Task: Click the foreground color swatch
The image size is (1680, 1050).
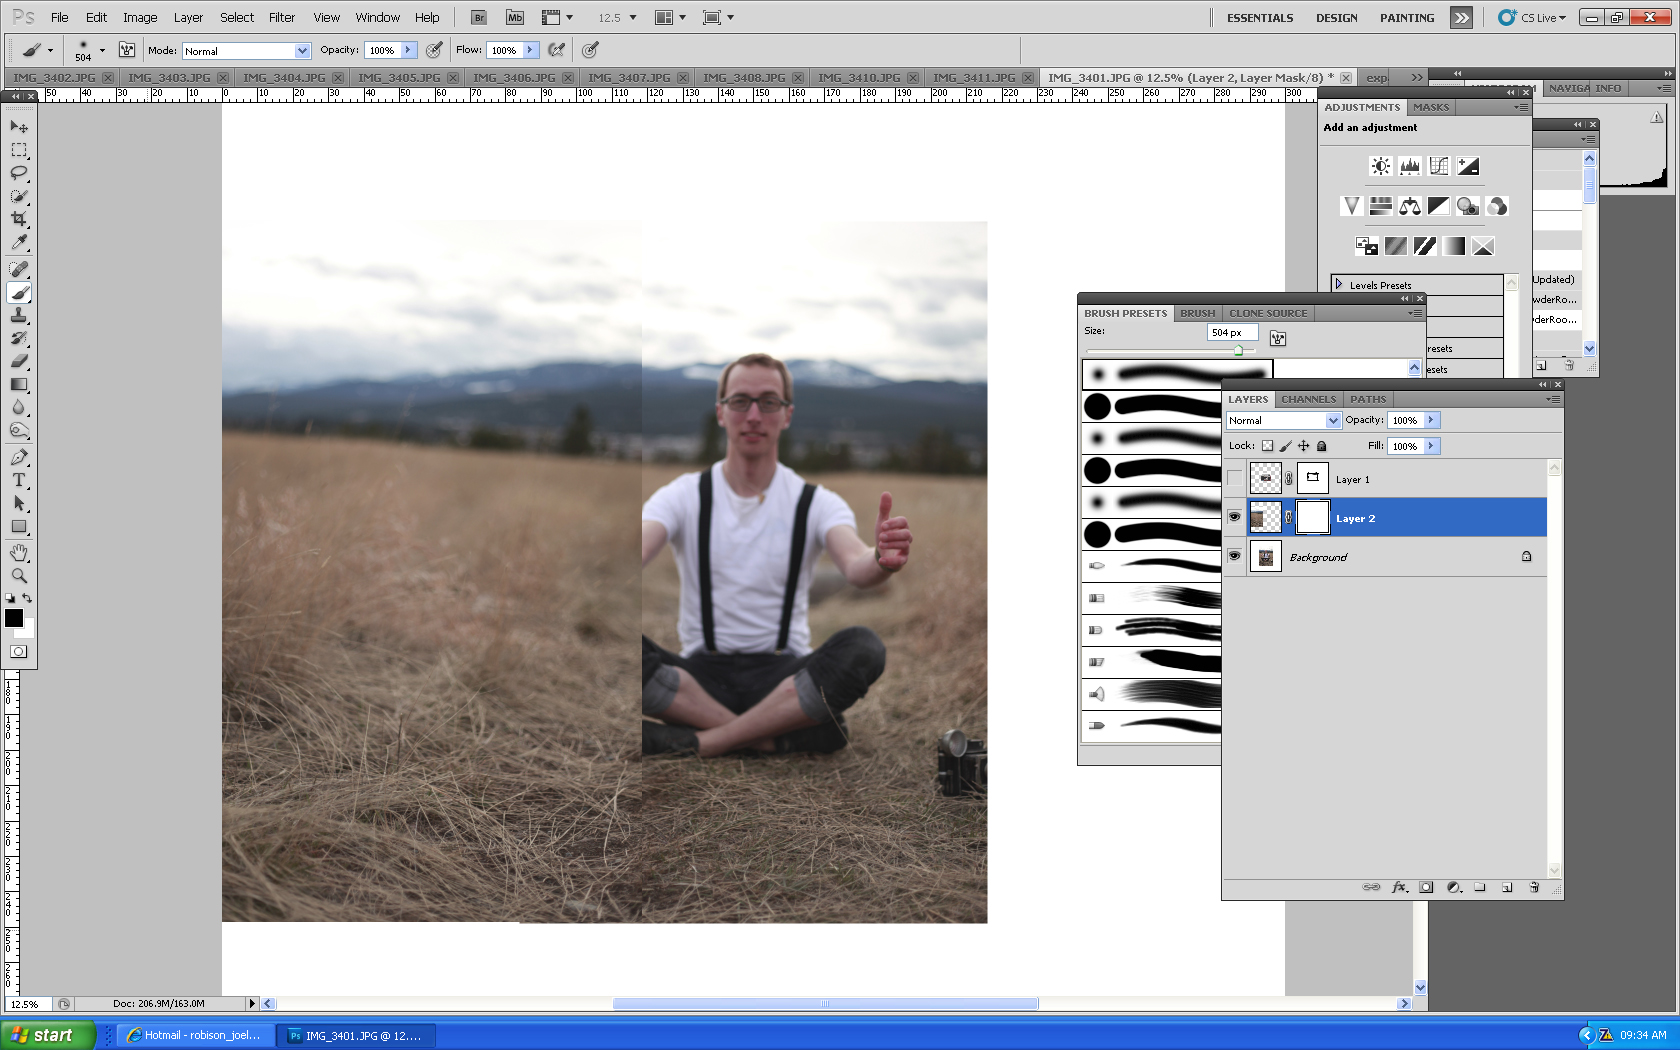Action: [14, 618]
